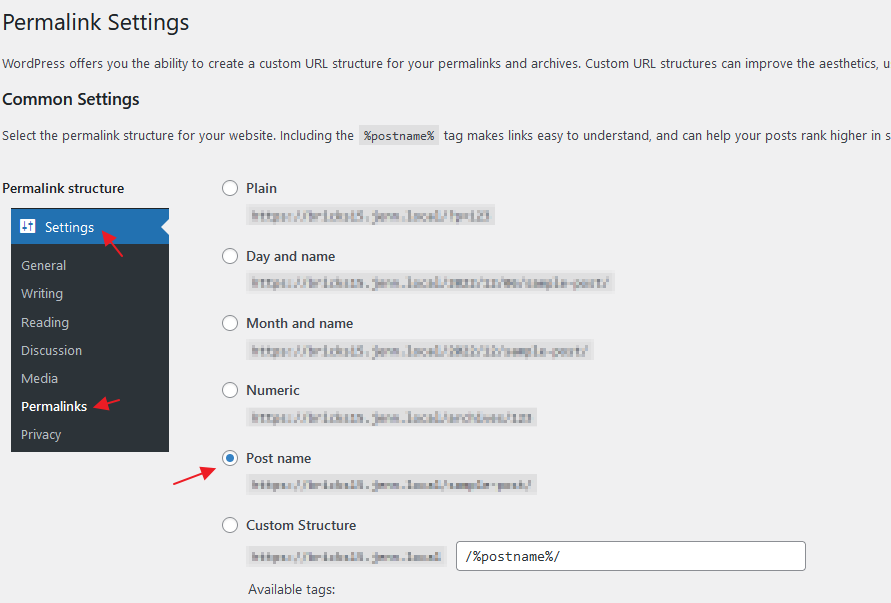Click the blurred site URL before custom field
Viewport: 891px width, 603px height.
click(346, 557)
